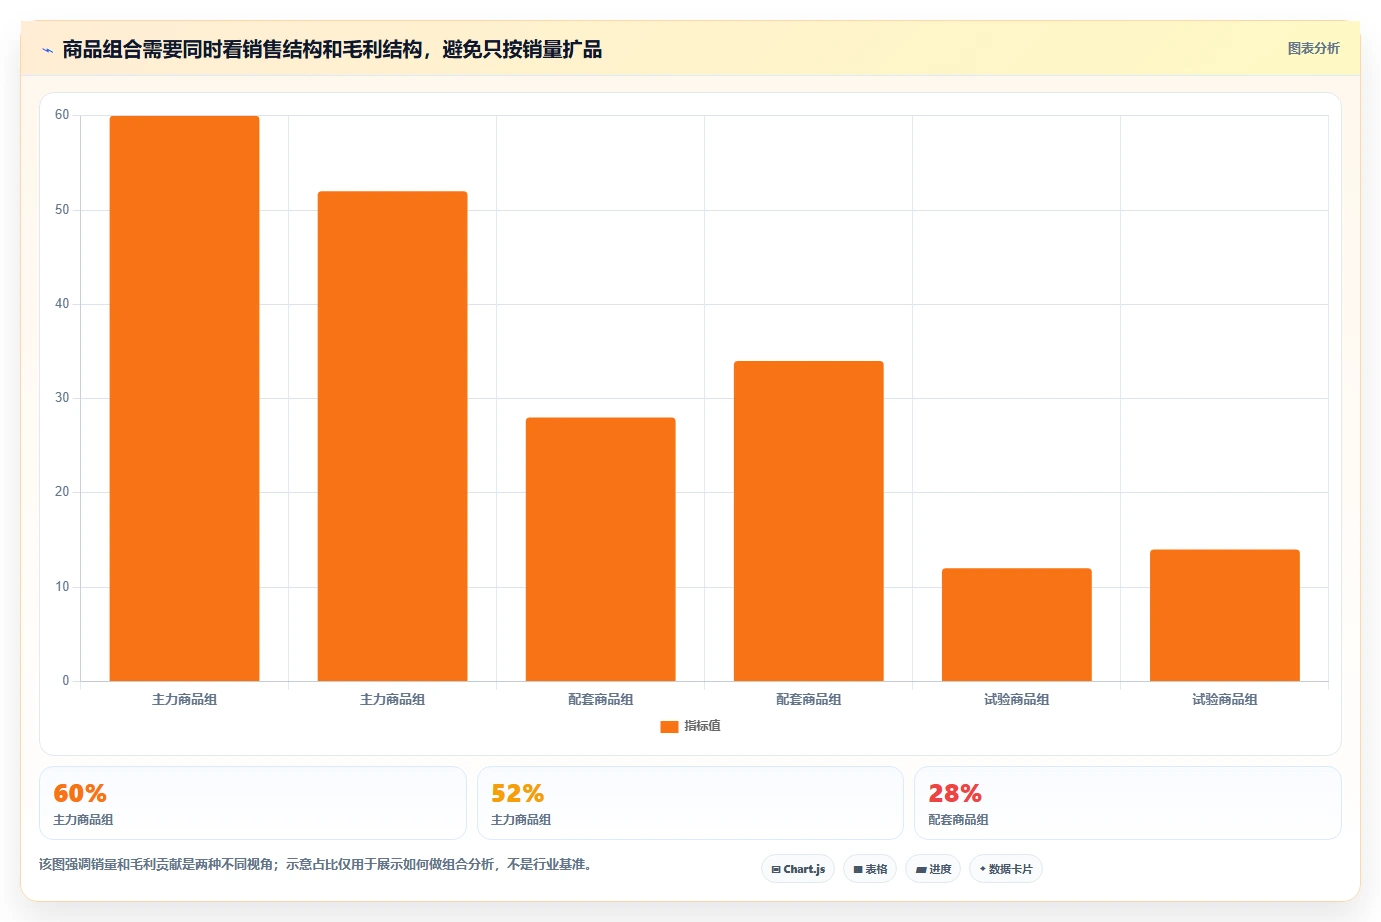
Task: Click the 主力商品组 bar reaching 52
Action: click(392, 436)
